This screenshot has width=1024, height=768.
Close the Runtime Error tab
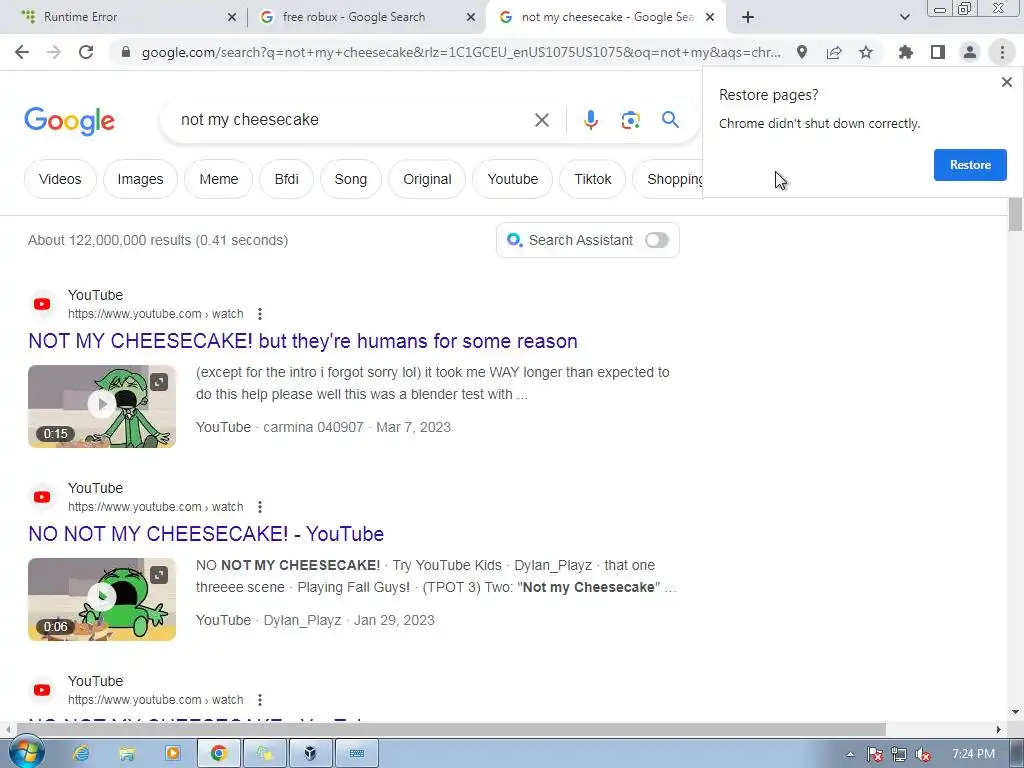pos(232,18)
